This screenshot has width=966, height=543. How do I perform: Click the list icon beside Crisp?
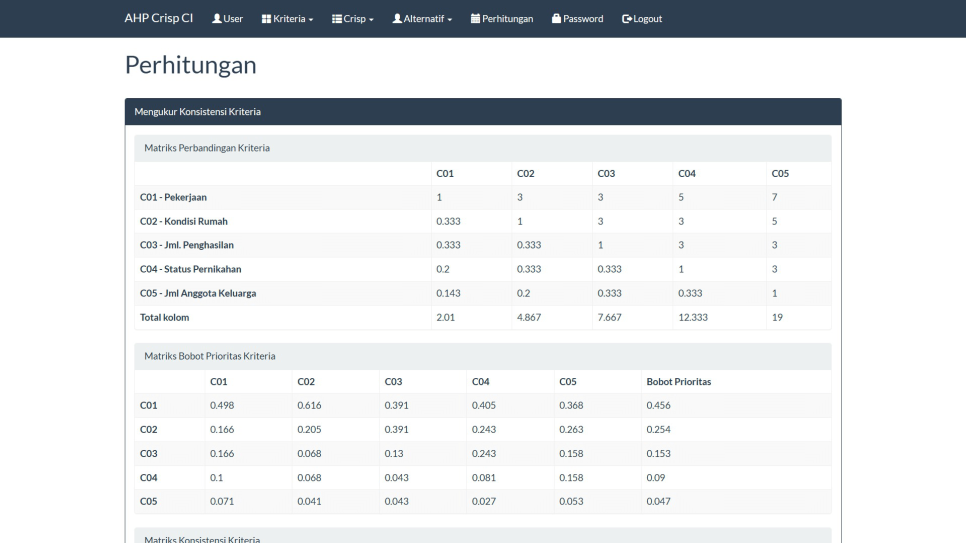coord(337,19)
